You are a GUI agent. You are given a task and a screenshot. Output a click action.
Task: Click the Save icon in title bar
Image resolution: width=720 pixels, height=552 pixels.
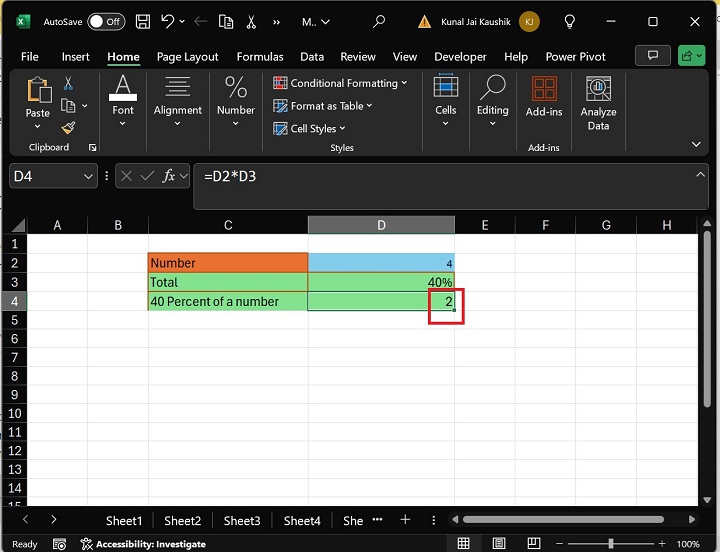143,21
